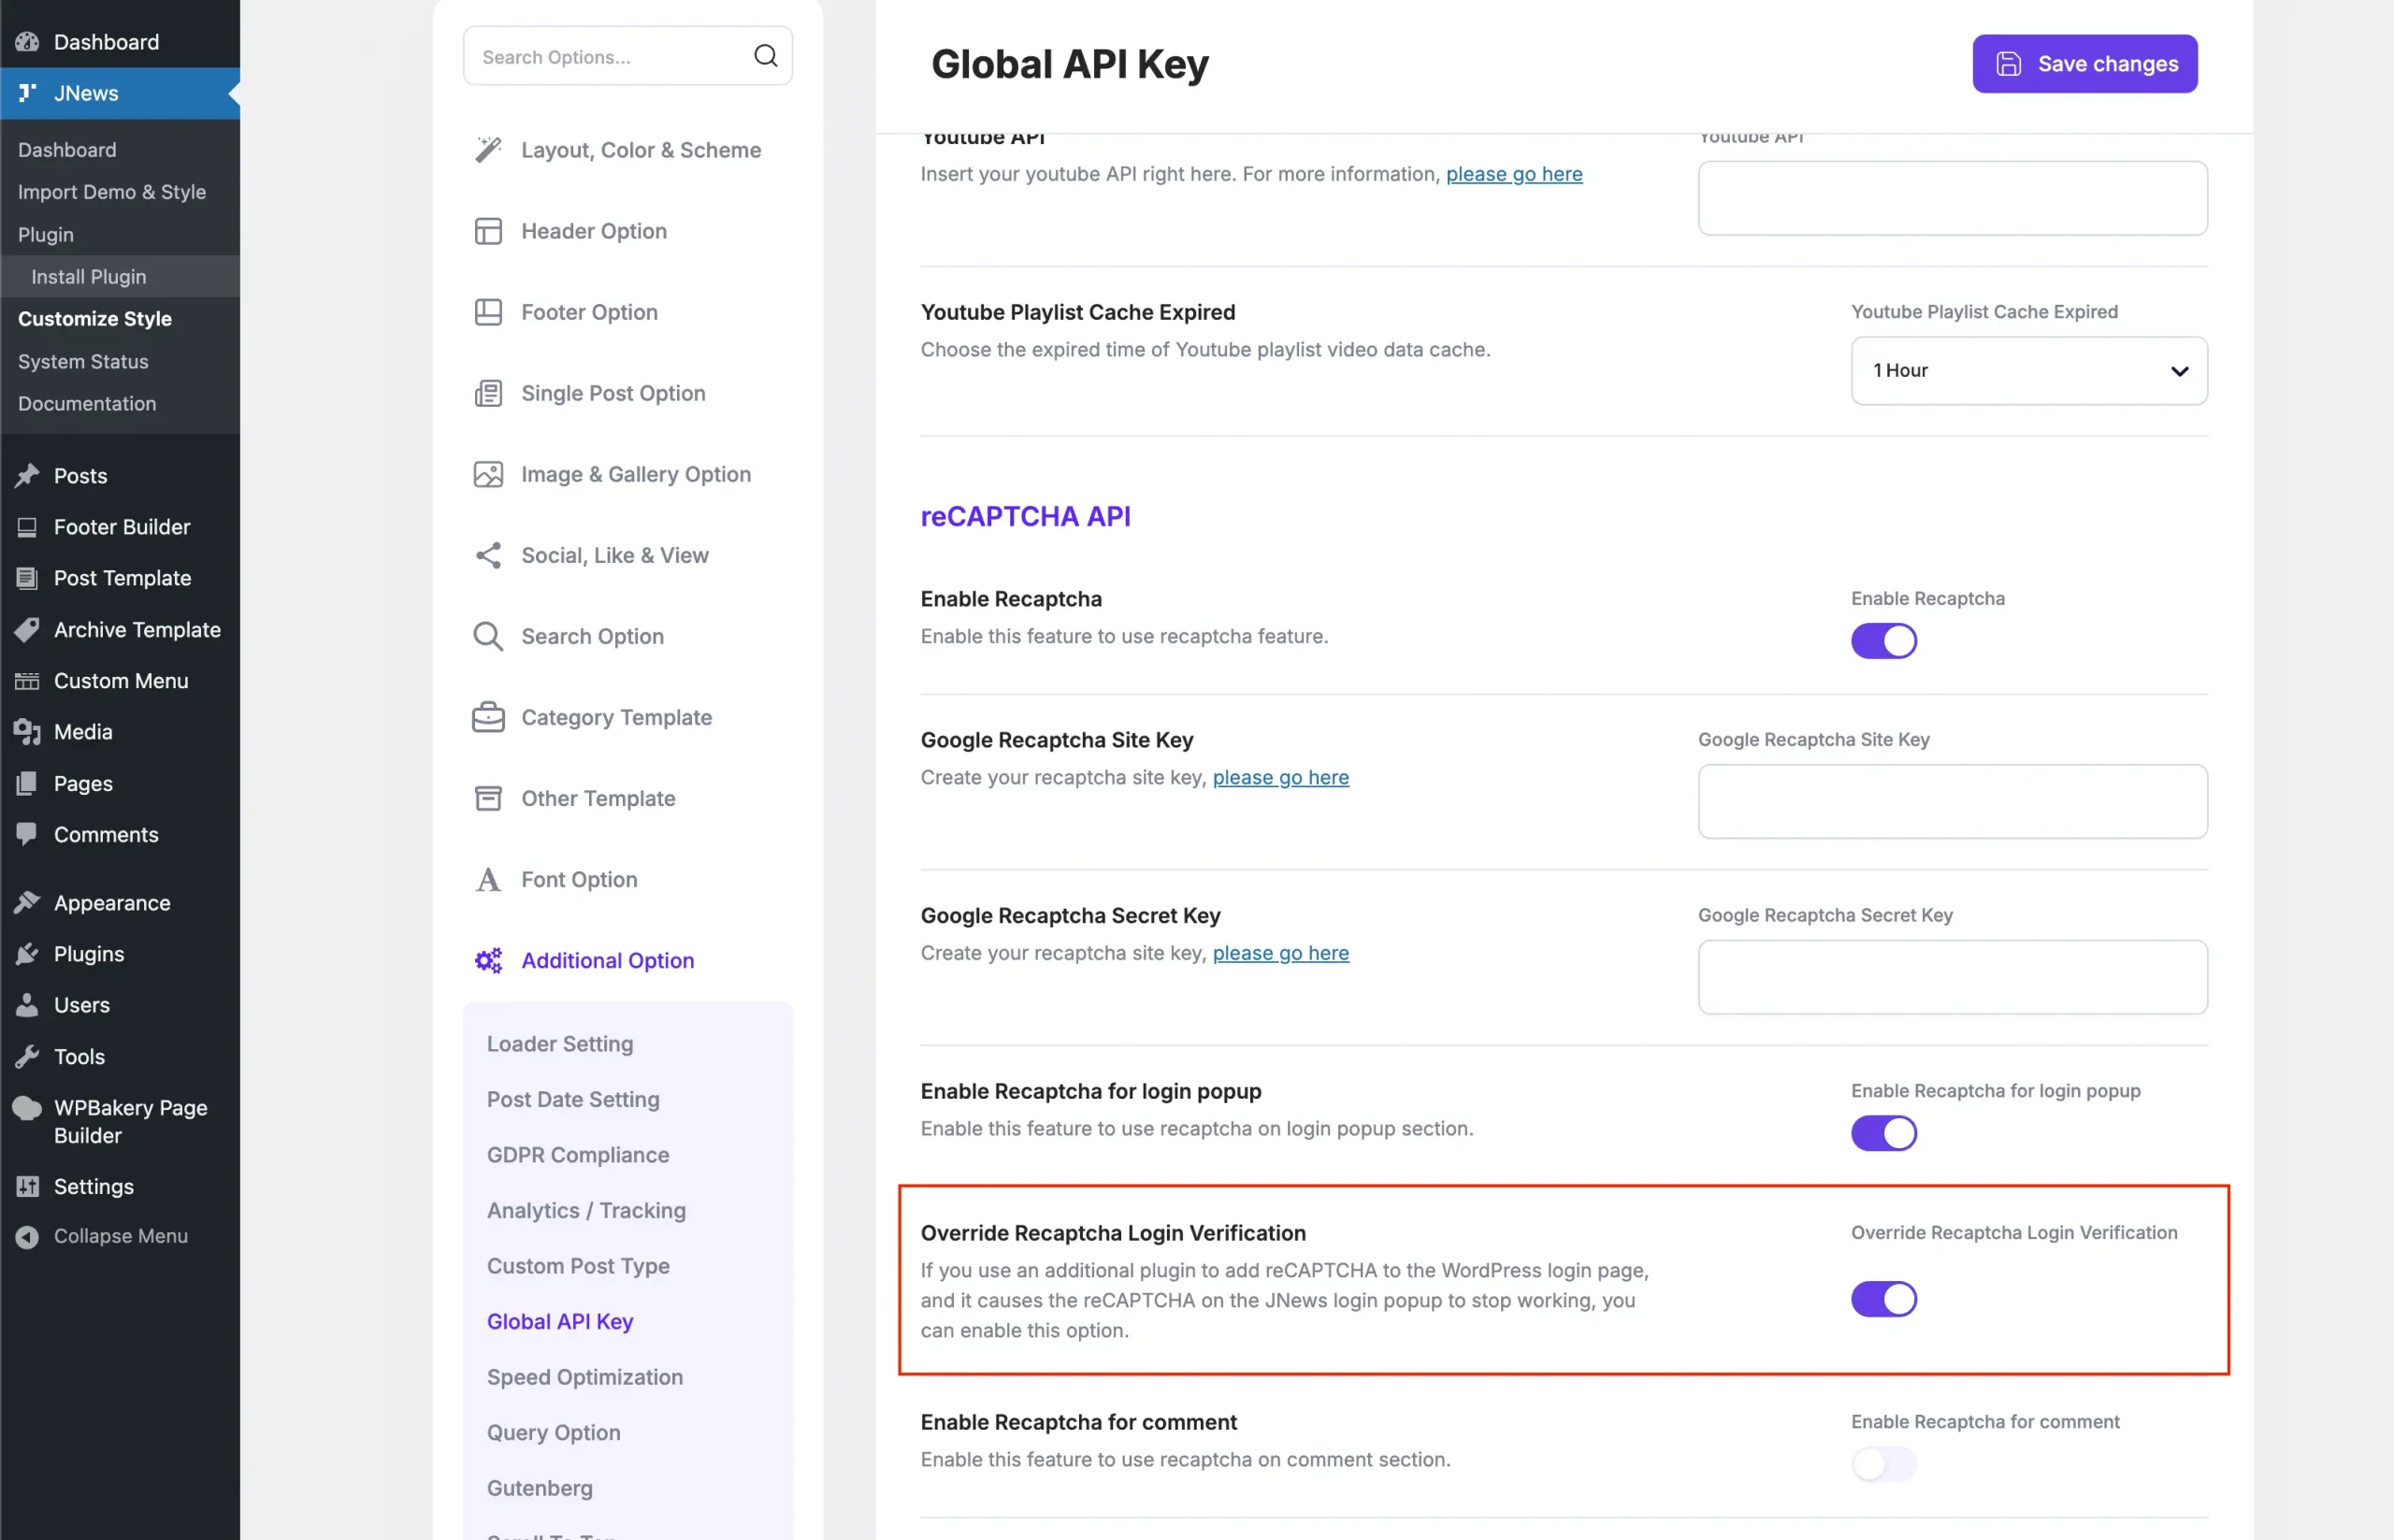2394x1540 pixels.
Task: Click the Footer Option layout icon
Action: point(488,312)
